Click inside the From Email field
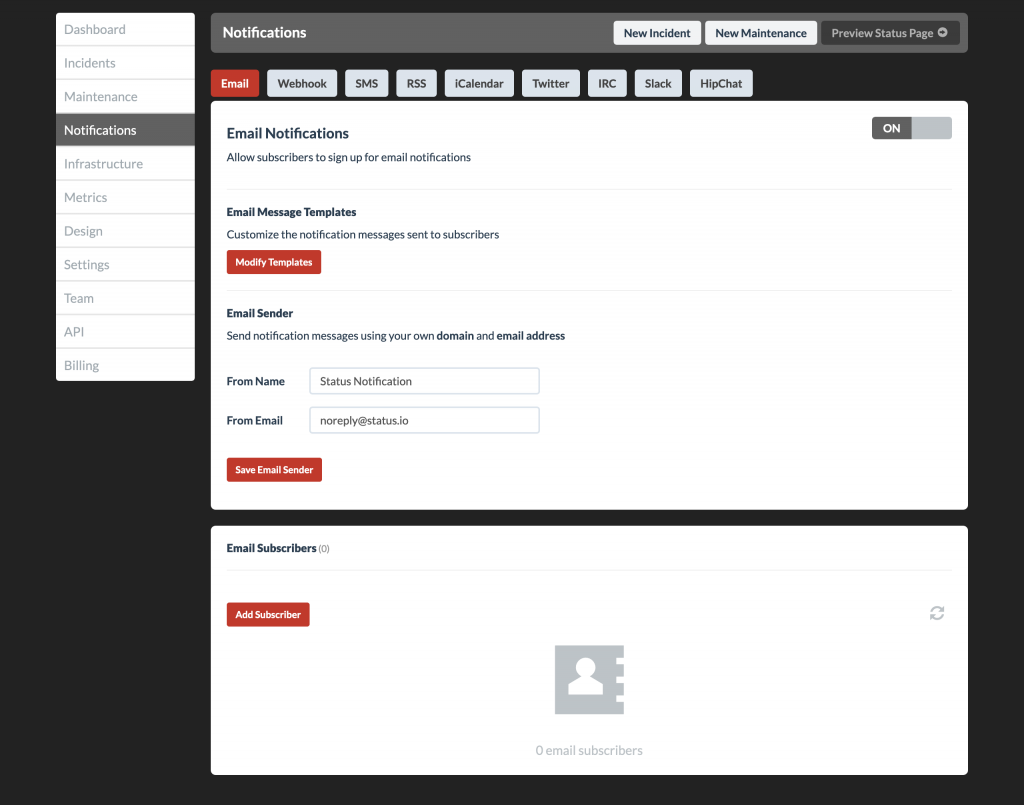Screen dimensions: 1024x805 click(424, 419)
